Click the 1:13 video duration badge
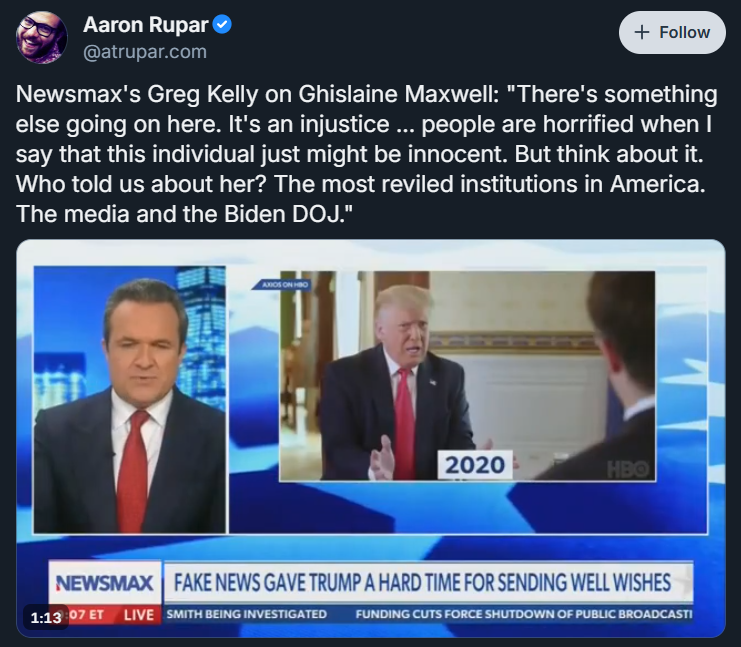This screenshot has height=647, width=741. pos(46,617)
